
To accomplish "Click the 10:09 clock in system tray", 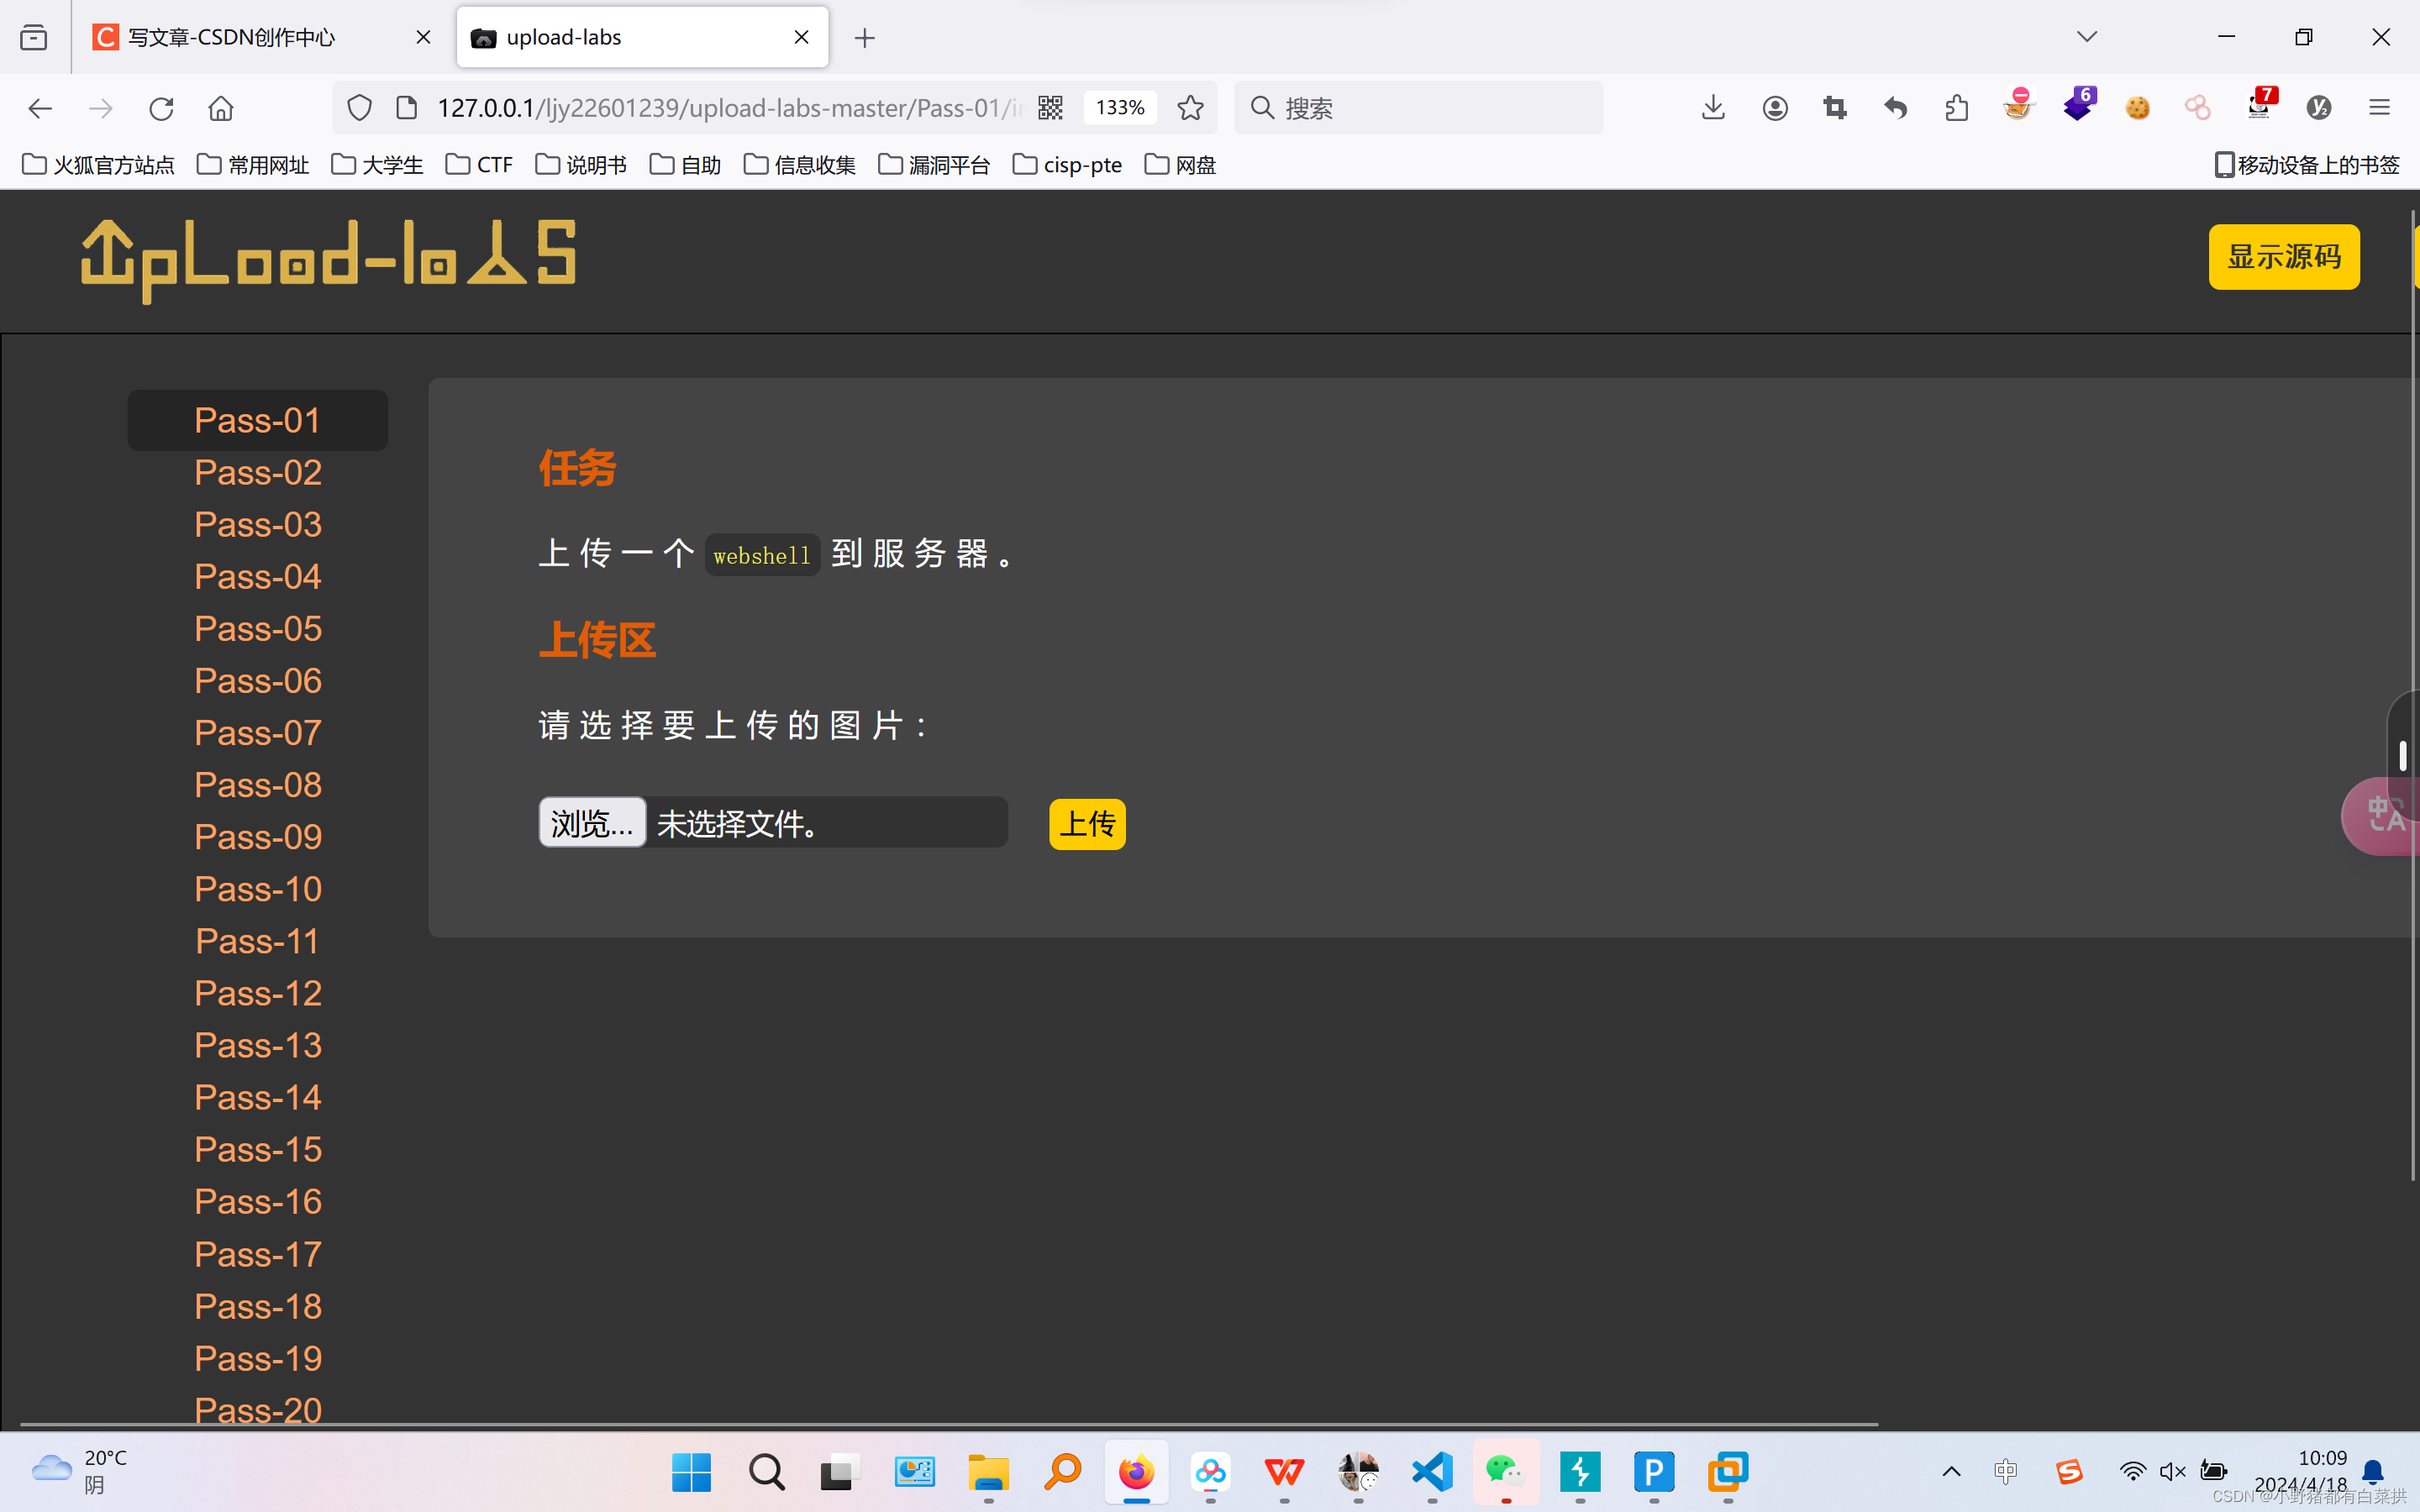I will 2320,1458.
